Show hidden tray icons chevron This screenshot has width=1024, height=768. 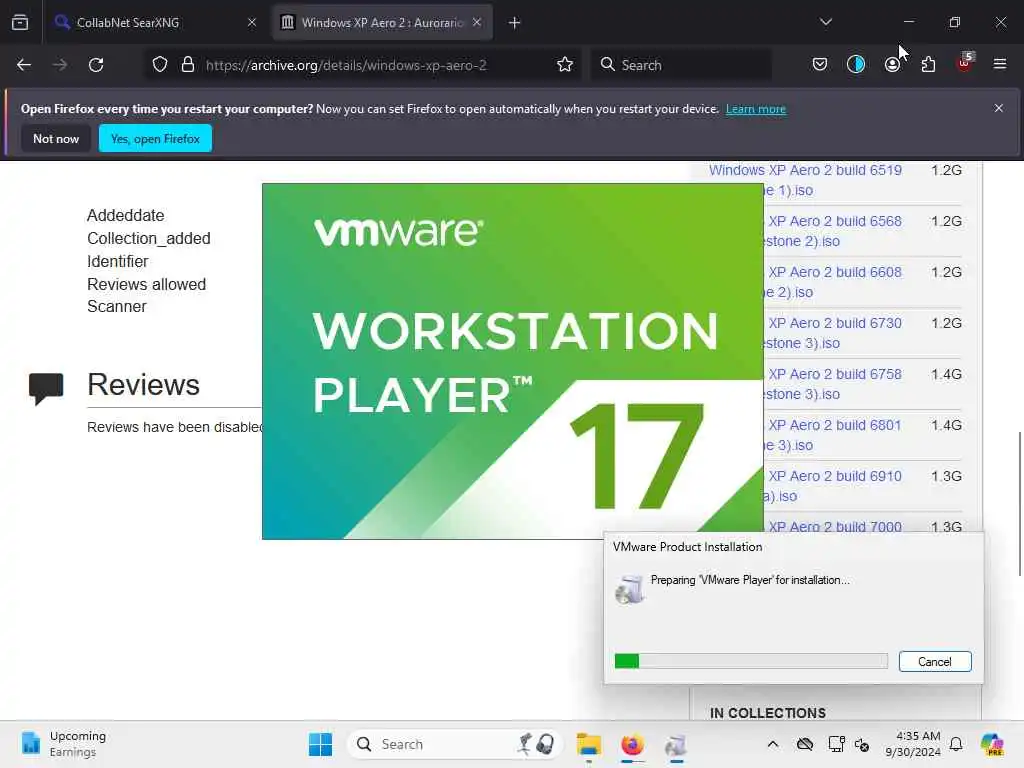[x=773, y=744]
